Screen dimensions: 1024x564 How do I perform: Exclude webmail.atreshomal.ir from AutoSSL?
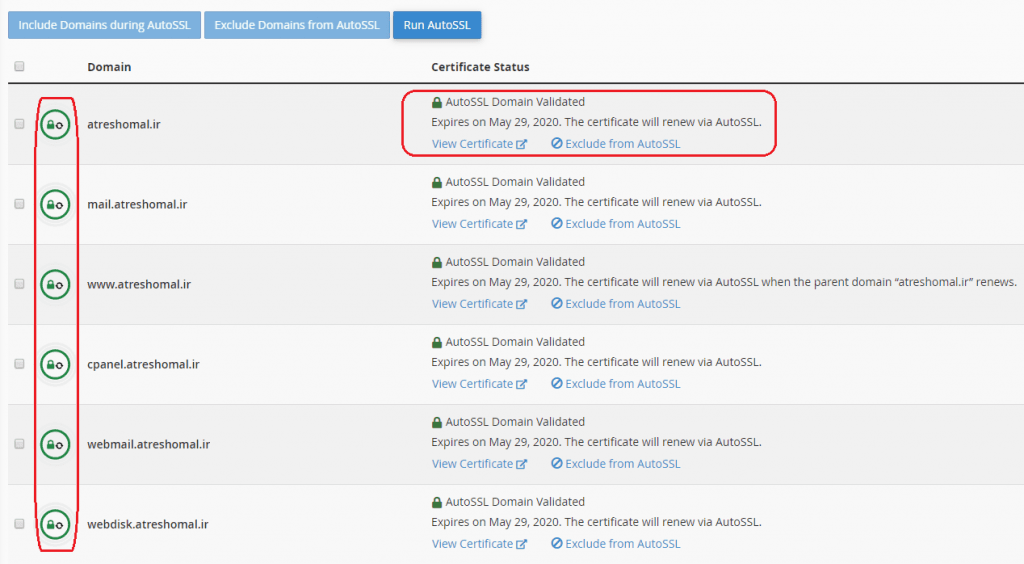click(x=616, y=463)
